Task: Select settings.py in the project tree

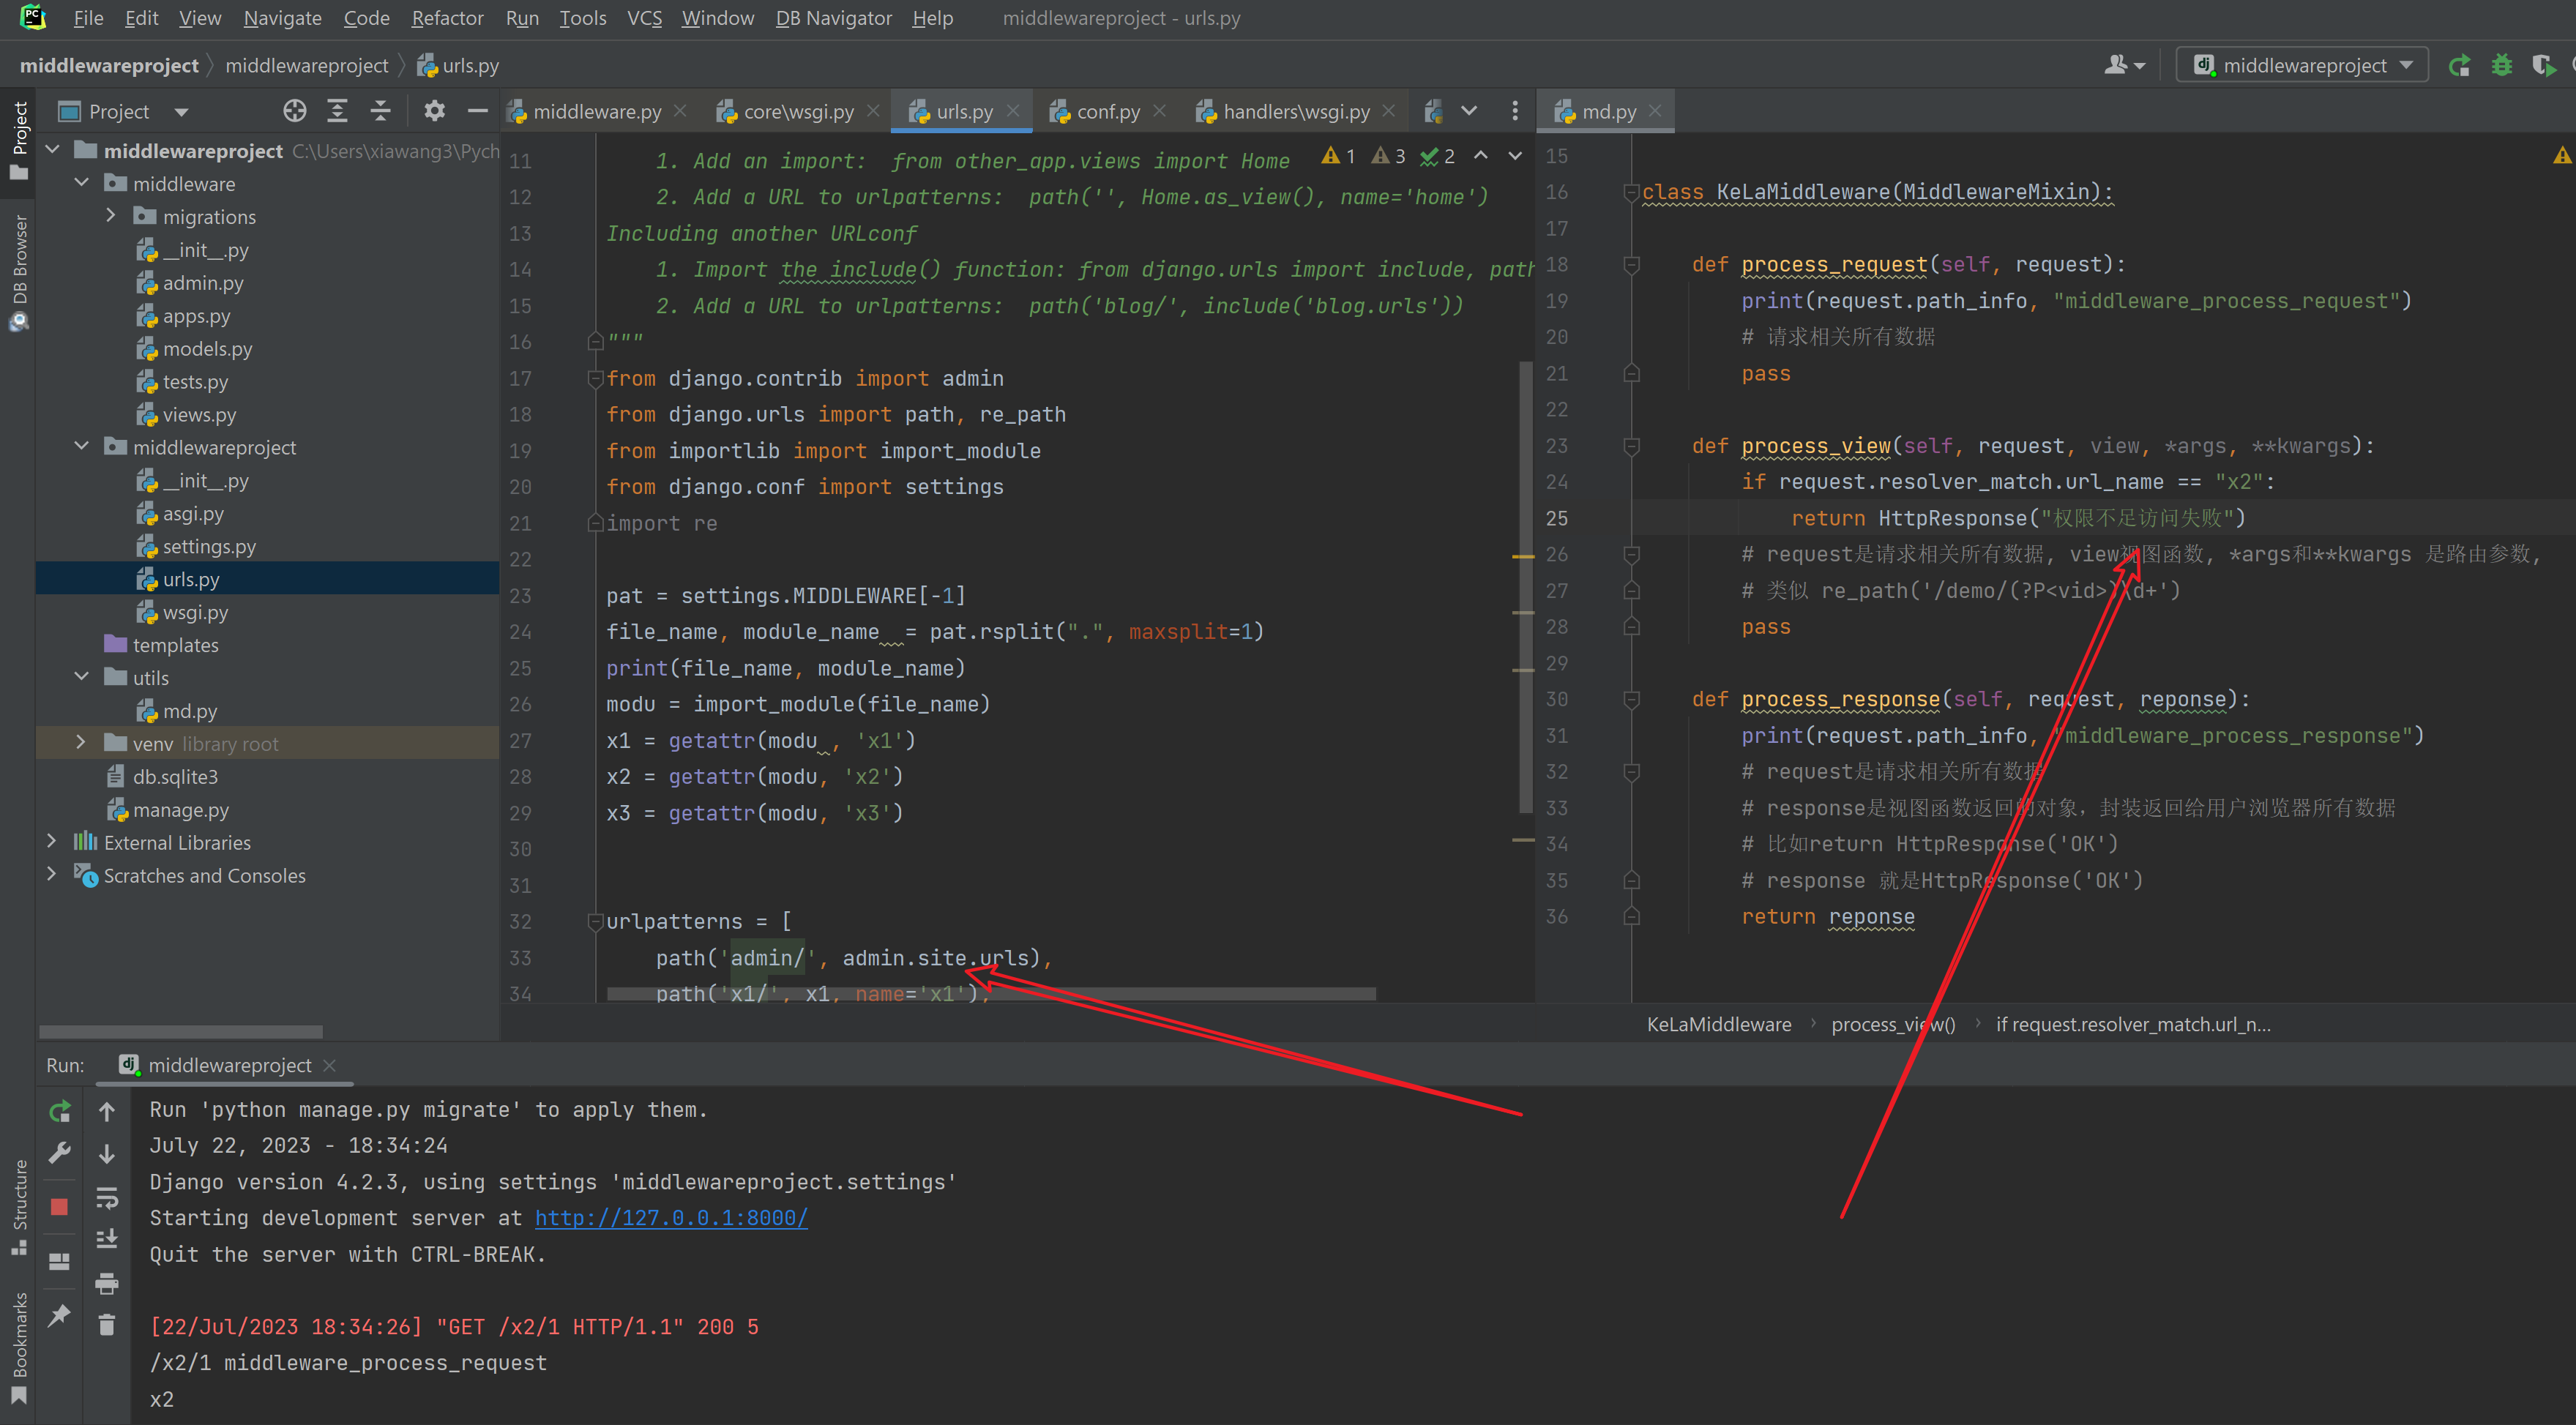Action: click(x=209, y=547)
